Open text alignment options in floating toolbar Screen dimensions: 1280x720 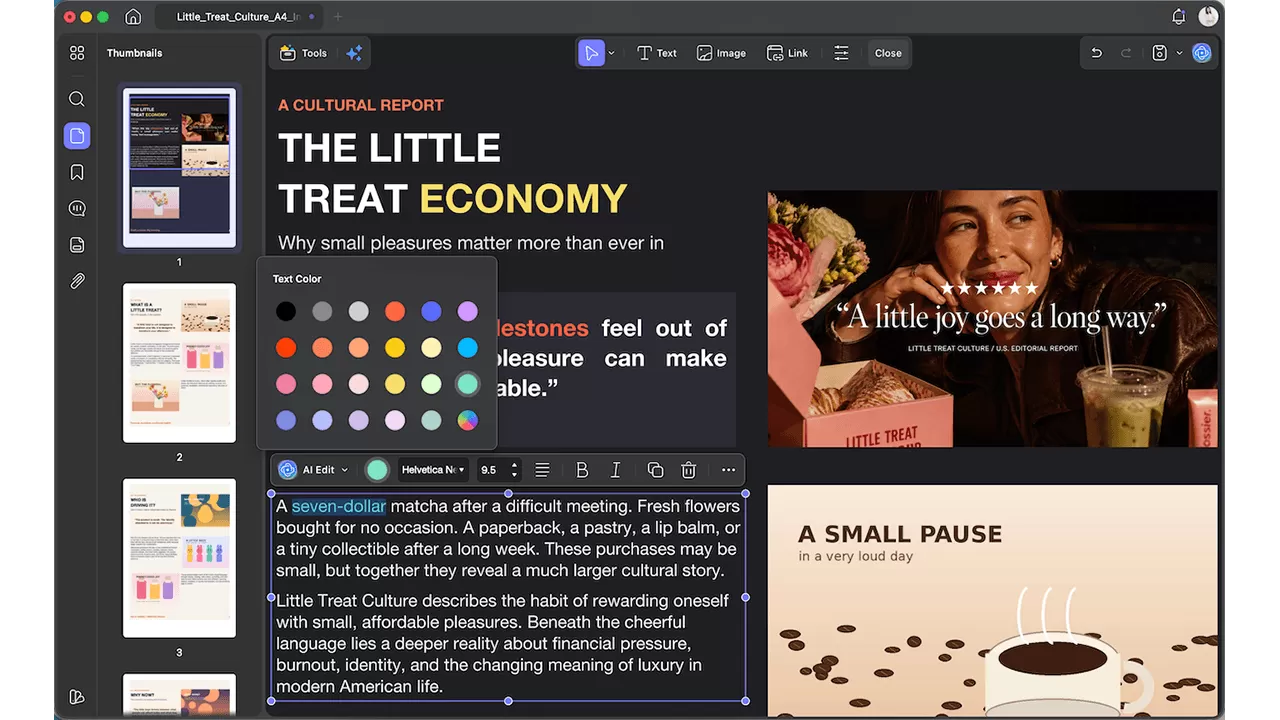[542, 470]
